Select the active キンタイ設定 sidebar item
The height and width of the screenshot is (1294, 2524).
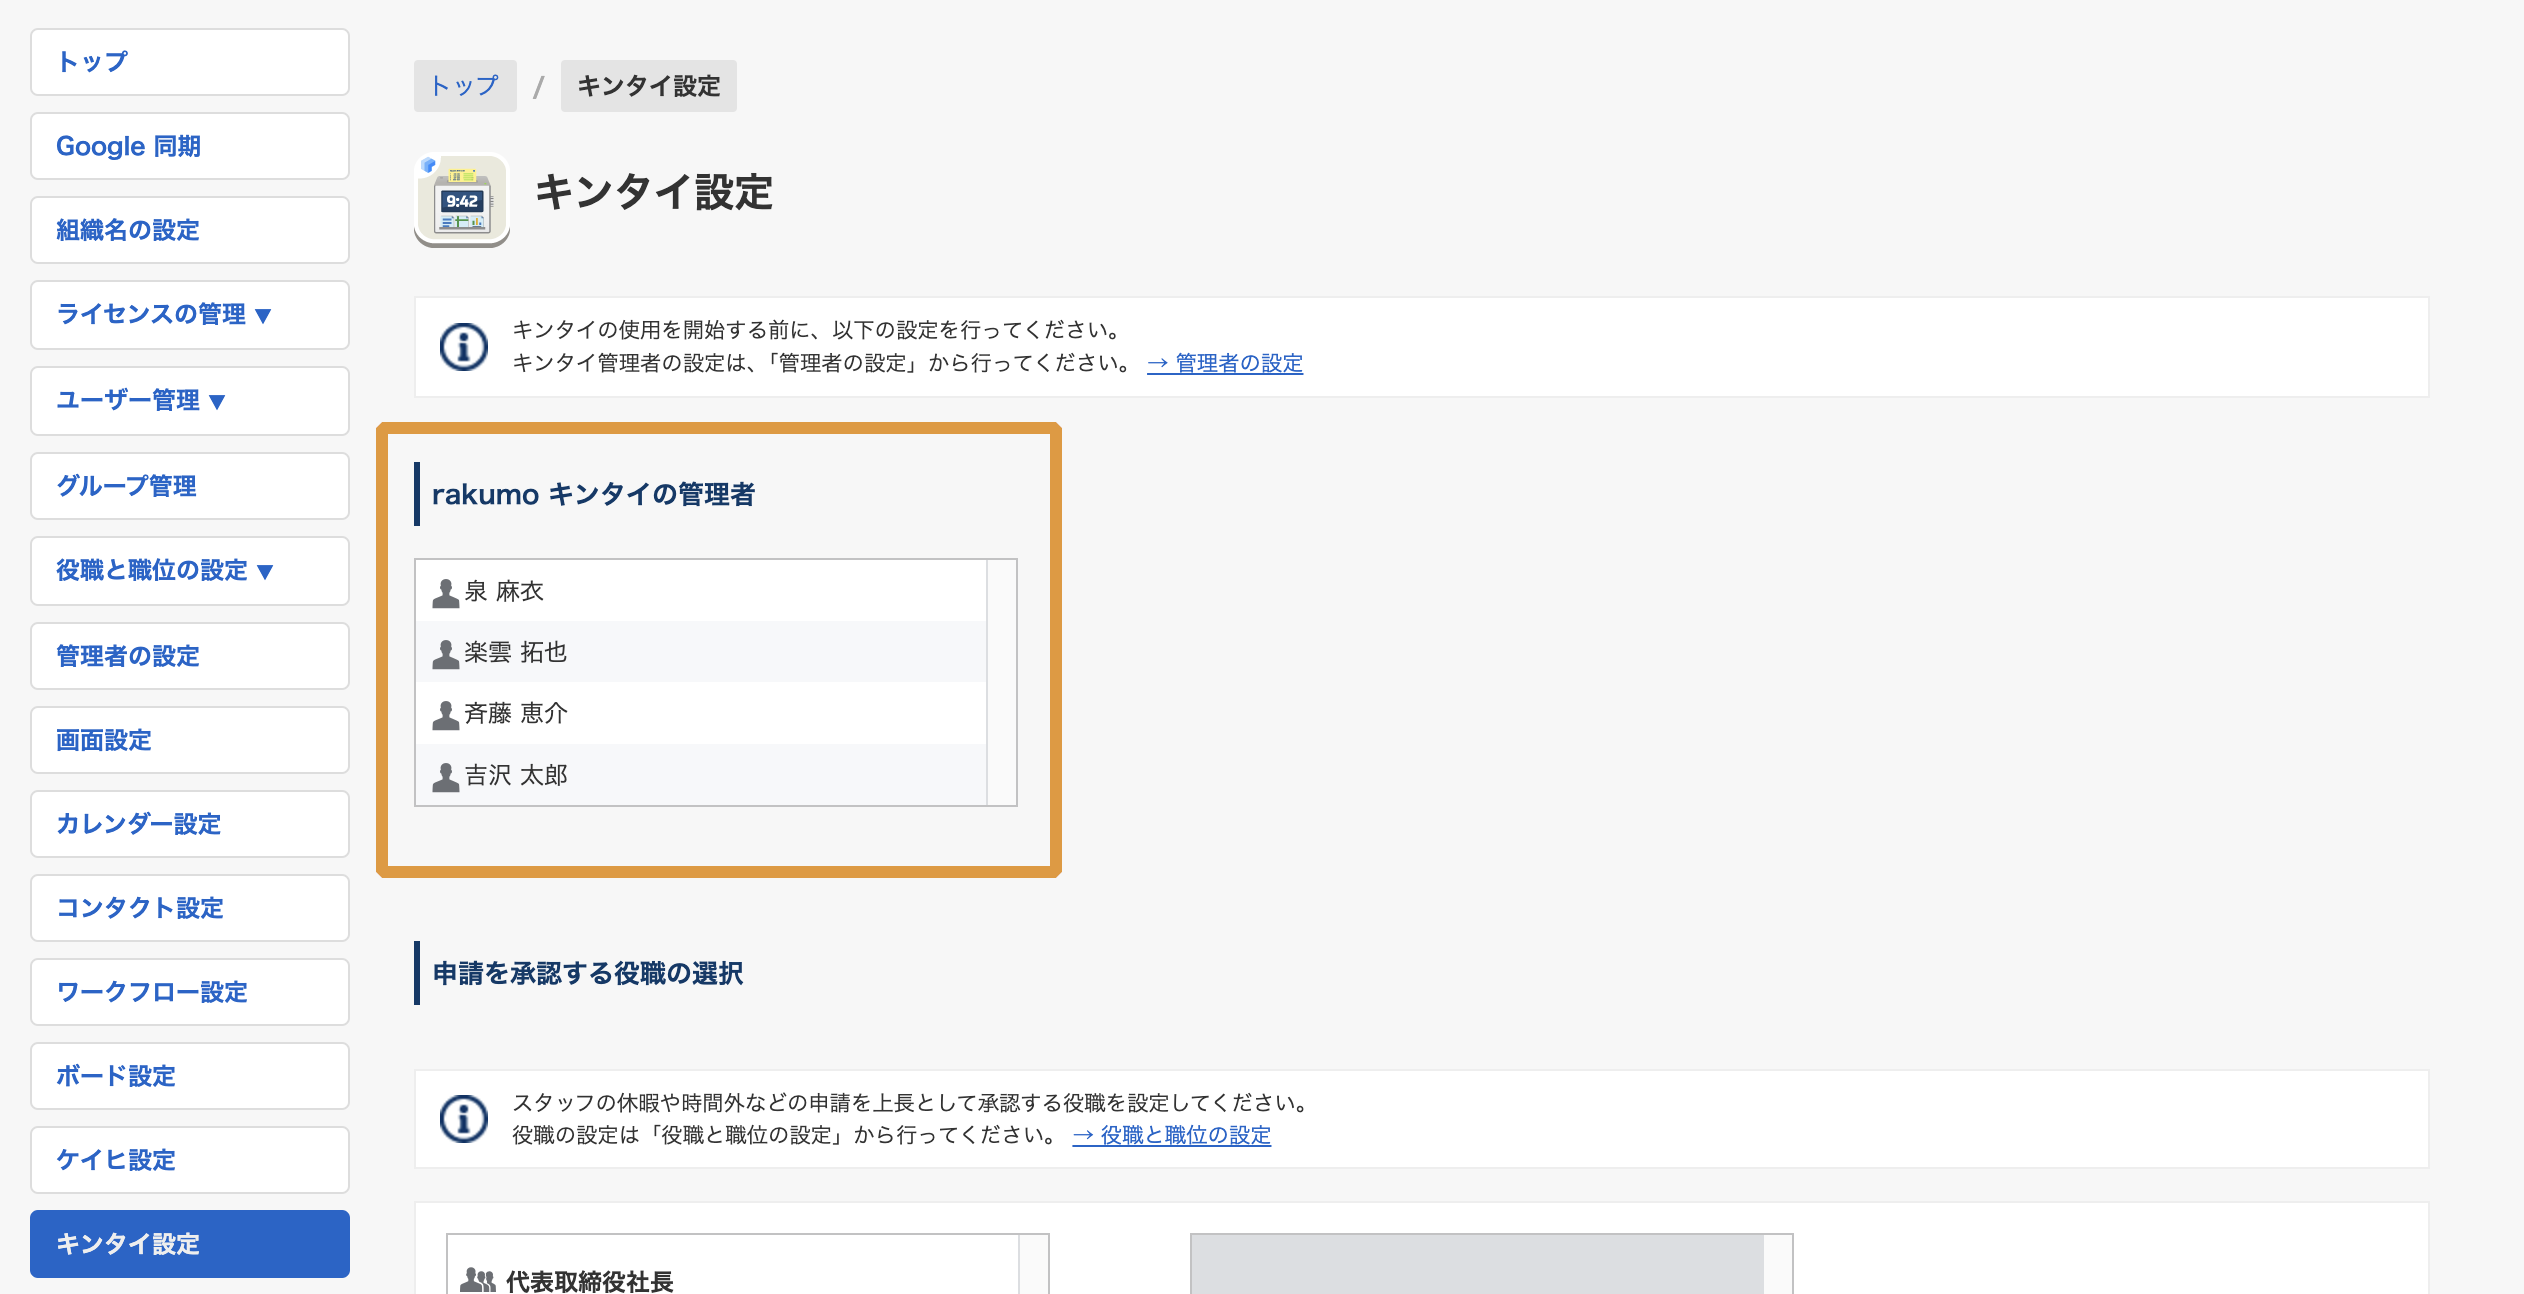[x=190, y=1244]
